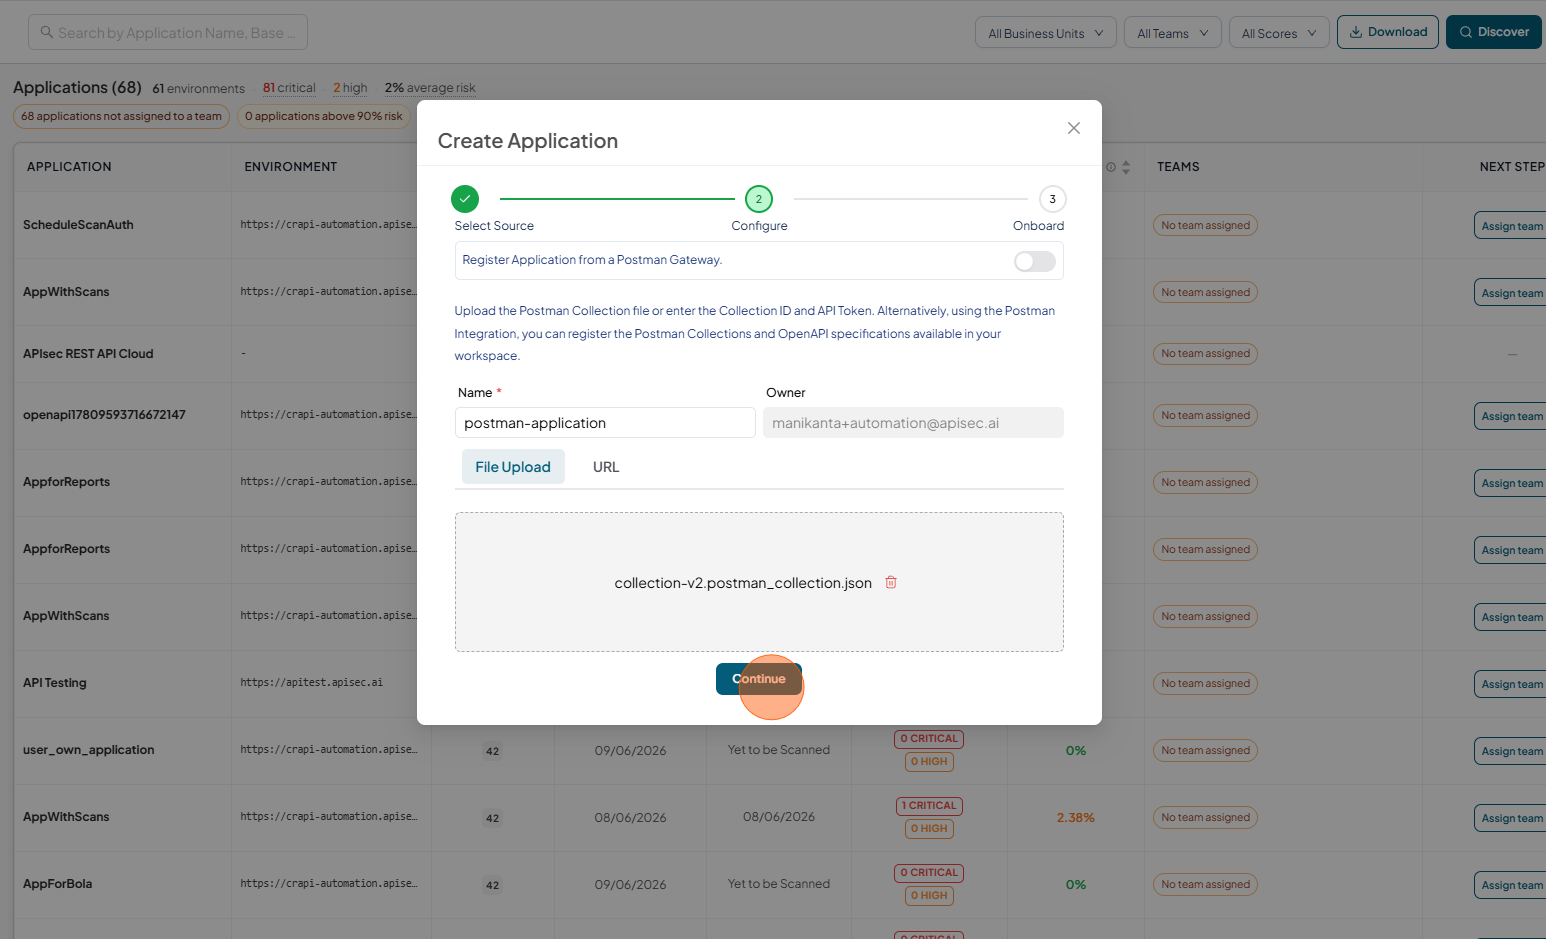Click the file upload drop zone area
The image size is (1546, 939).
click(x=759, y=582)
